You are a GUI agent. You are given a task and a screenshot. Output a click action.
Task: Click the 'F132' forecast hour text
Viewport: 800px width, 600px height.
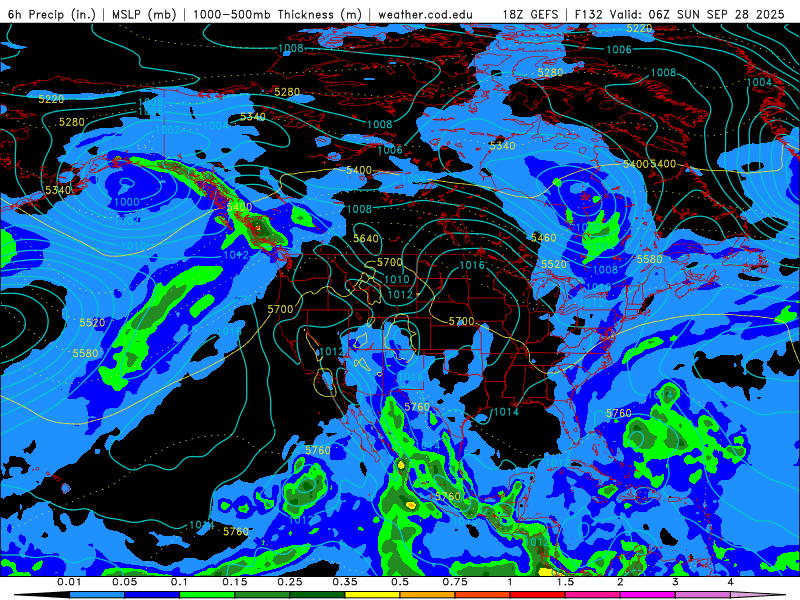coord(589,14)
